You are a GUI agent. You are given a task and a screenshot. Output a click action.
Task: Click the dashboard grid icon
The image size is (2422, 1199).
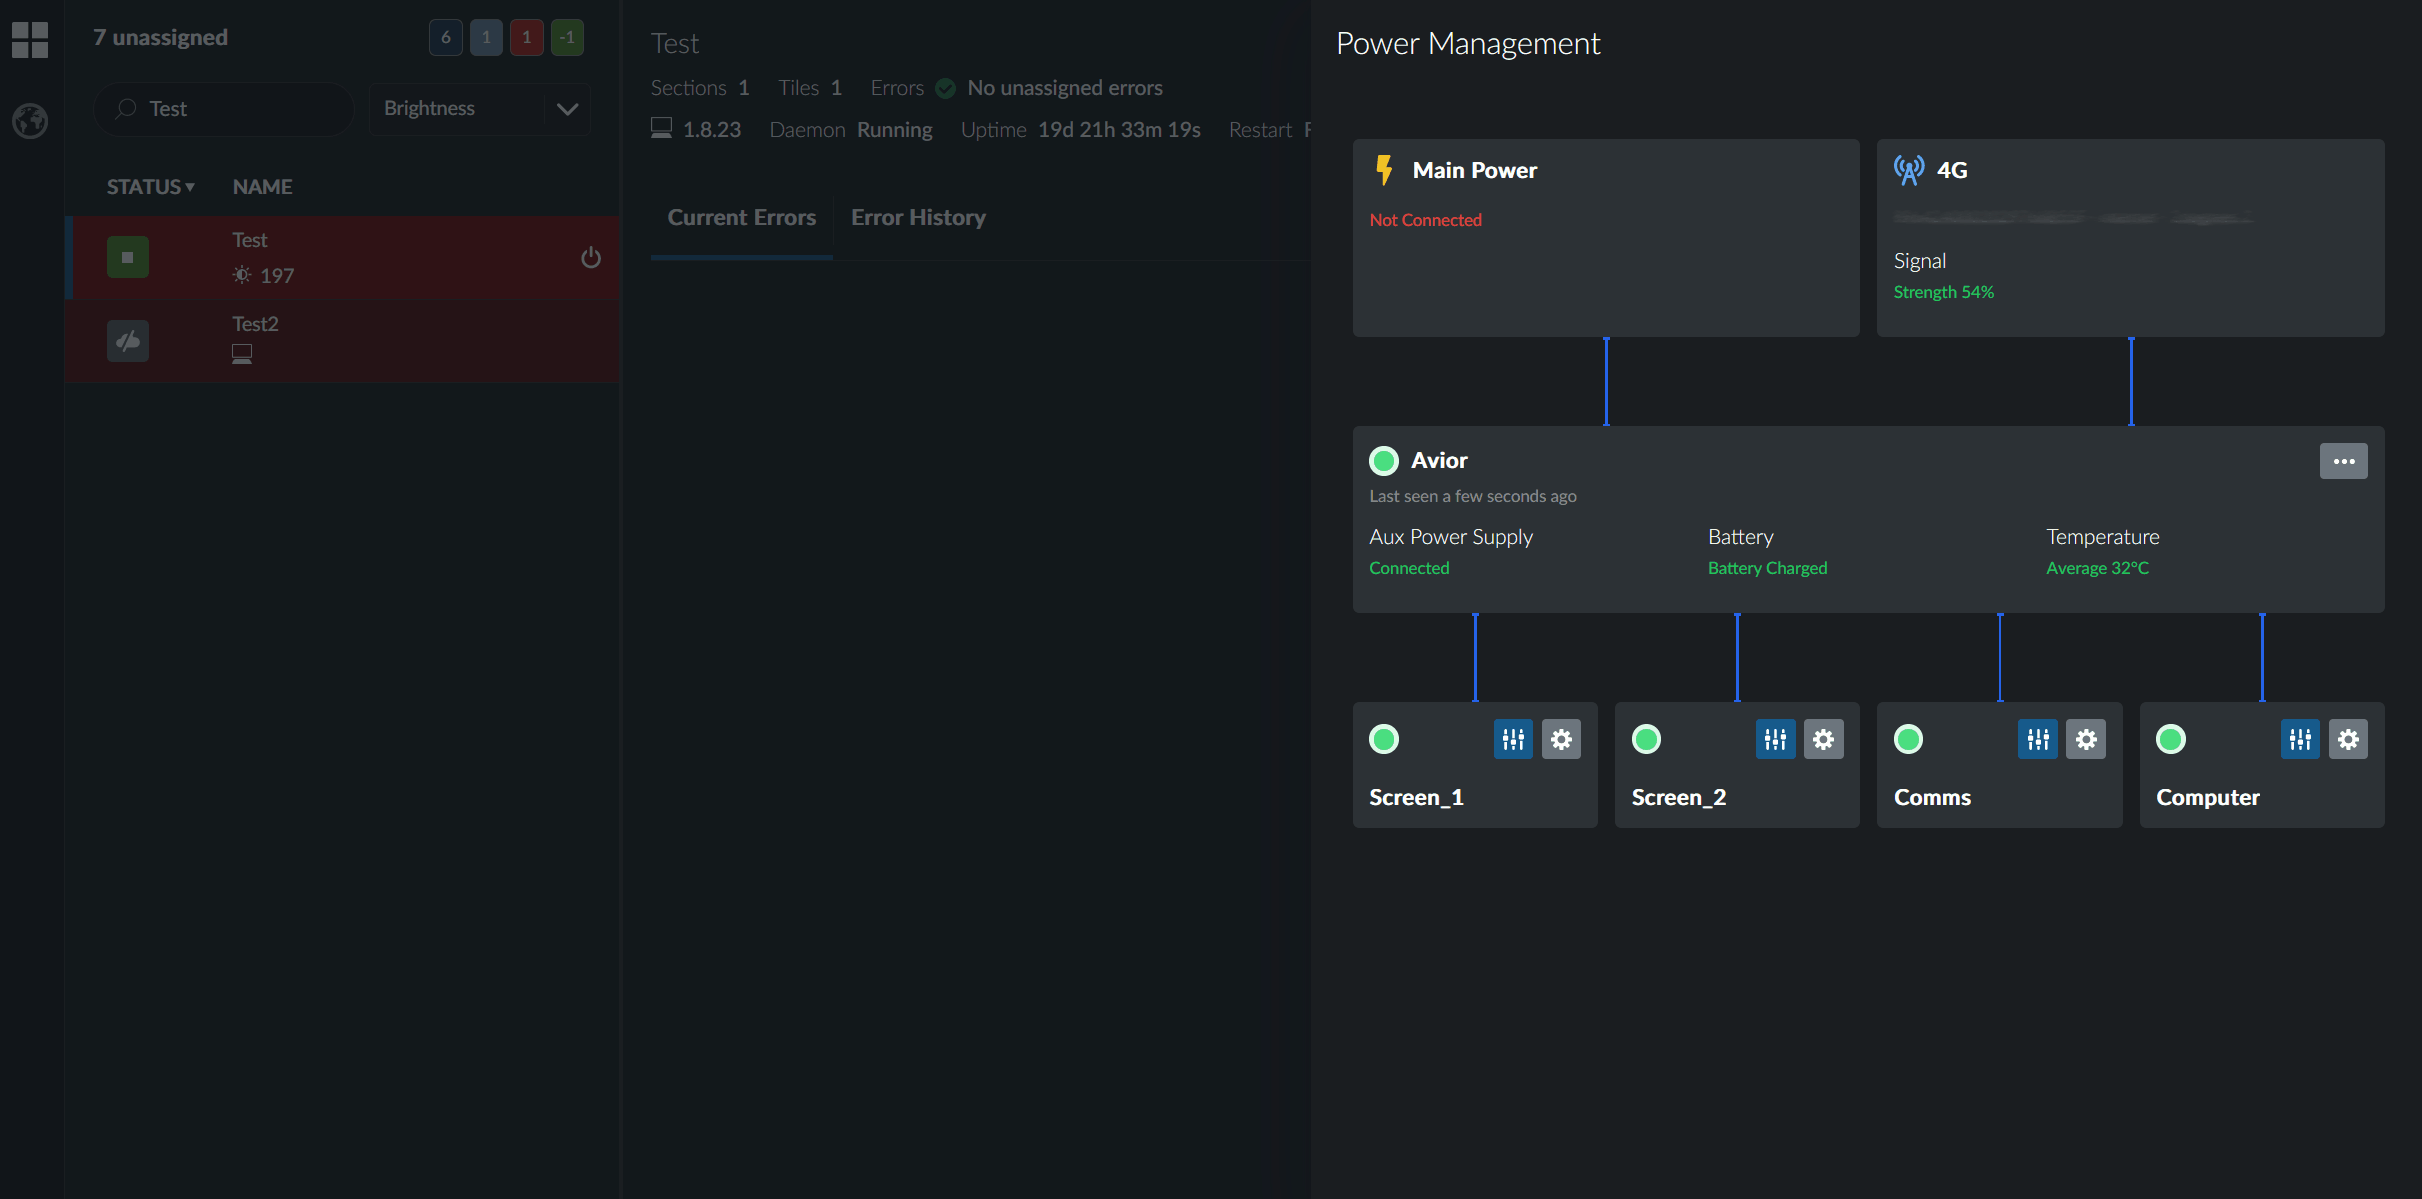tap(30, 40)
